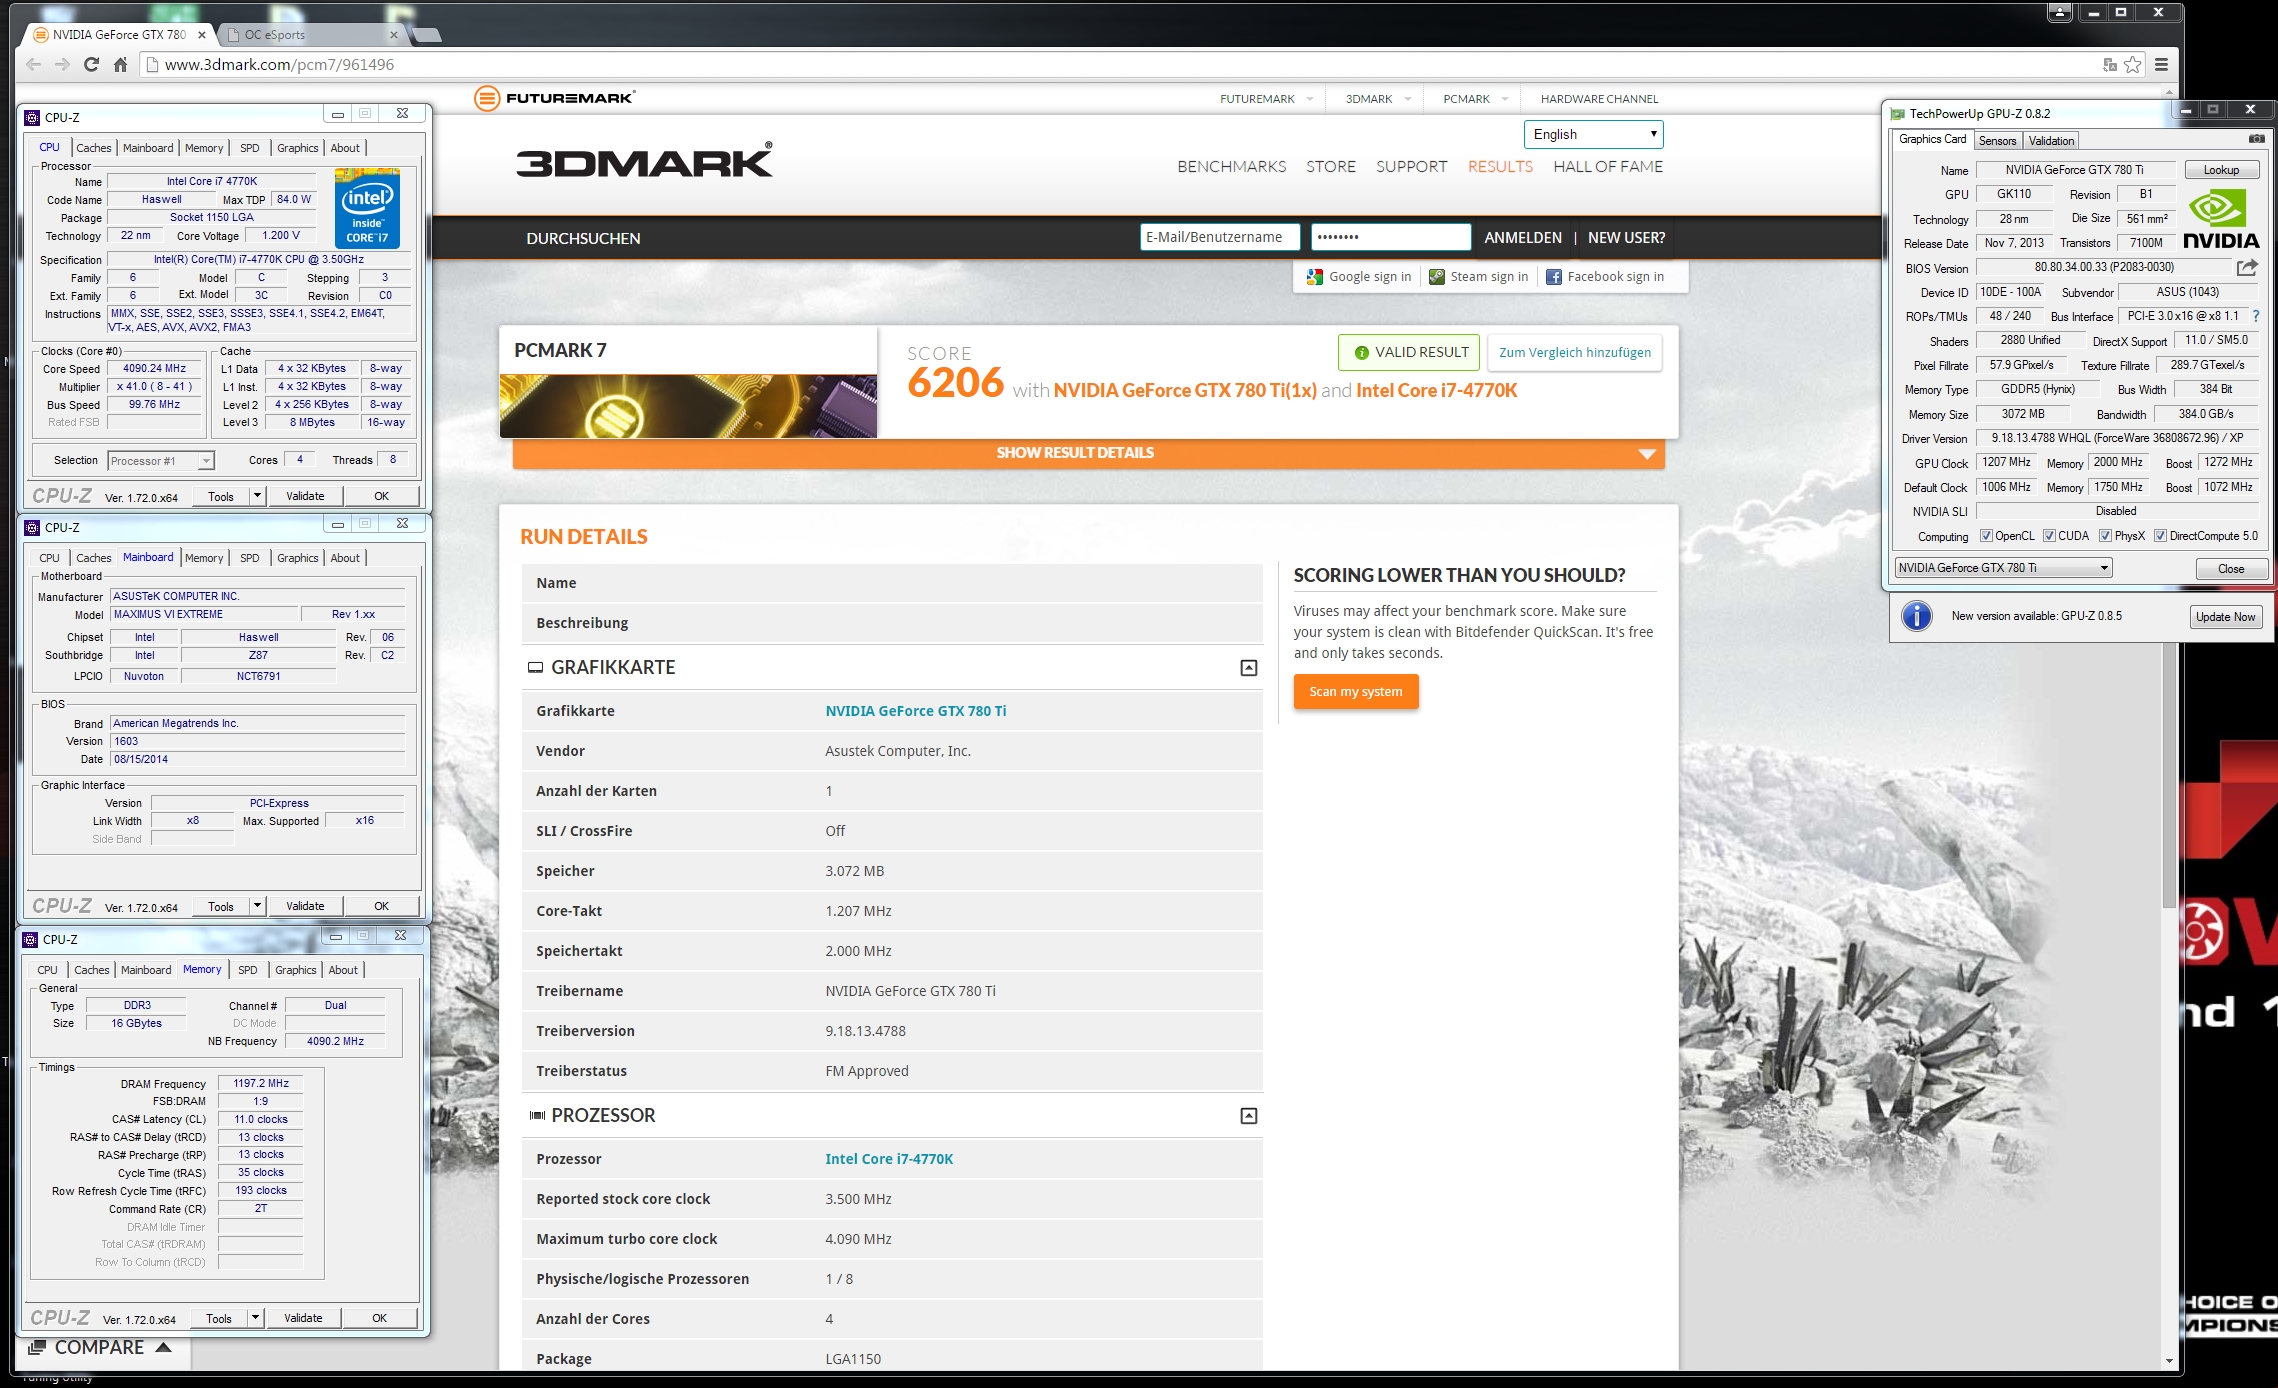The width and height of the screenshot is (2278, 1388).
Task: Click browser address bar URL
Action: click(279, 64)
